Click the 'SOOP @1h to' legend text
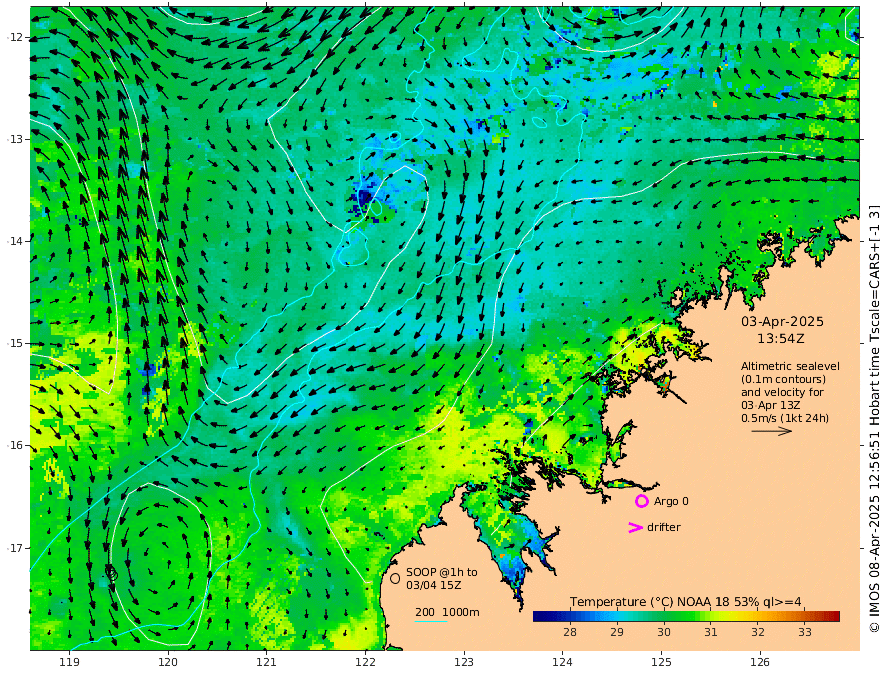Screen dimensions: 880x680 [442, 572]
